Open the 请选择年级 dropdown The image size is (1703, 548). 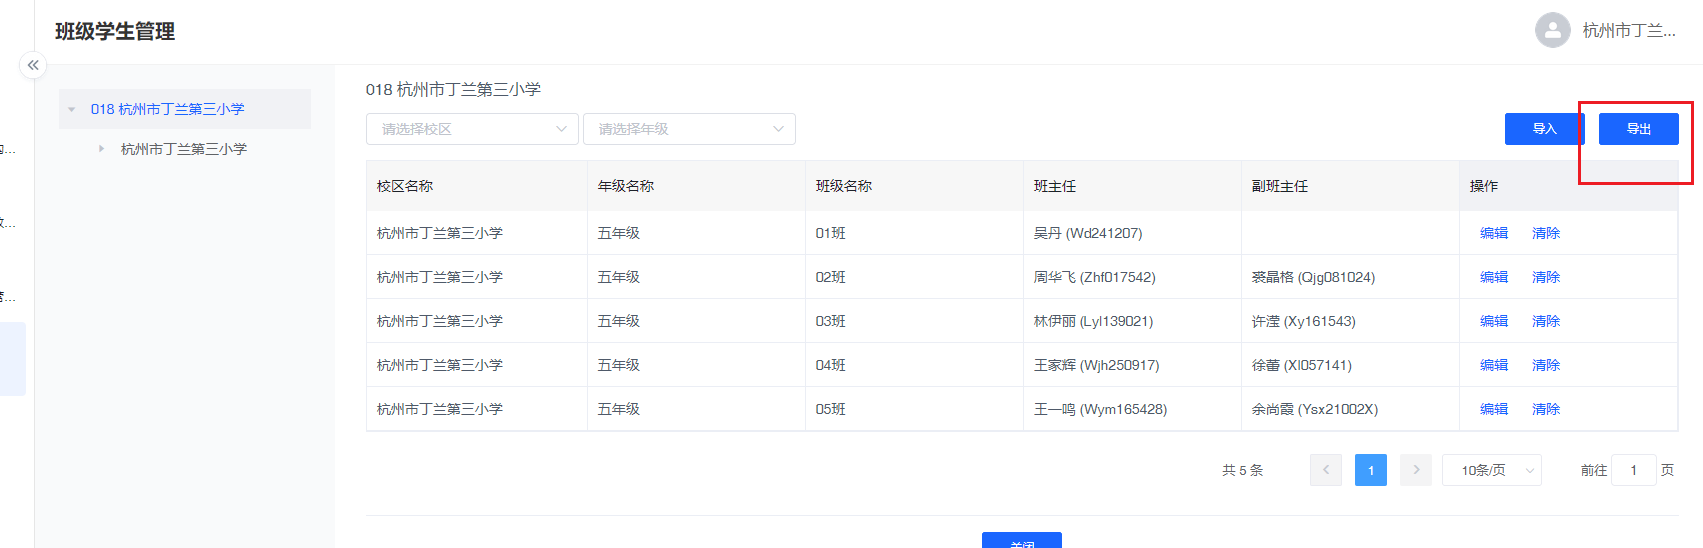click(x=689, y=129)
